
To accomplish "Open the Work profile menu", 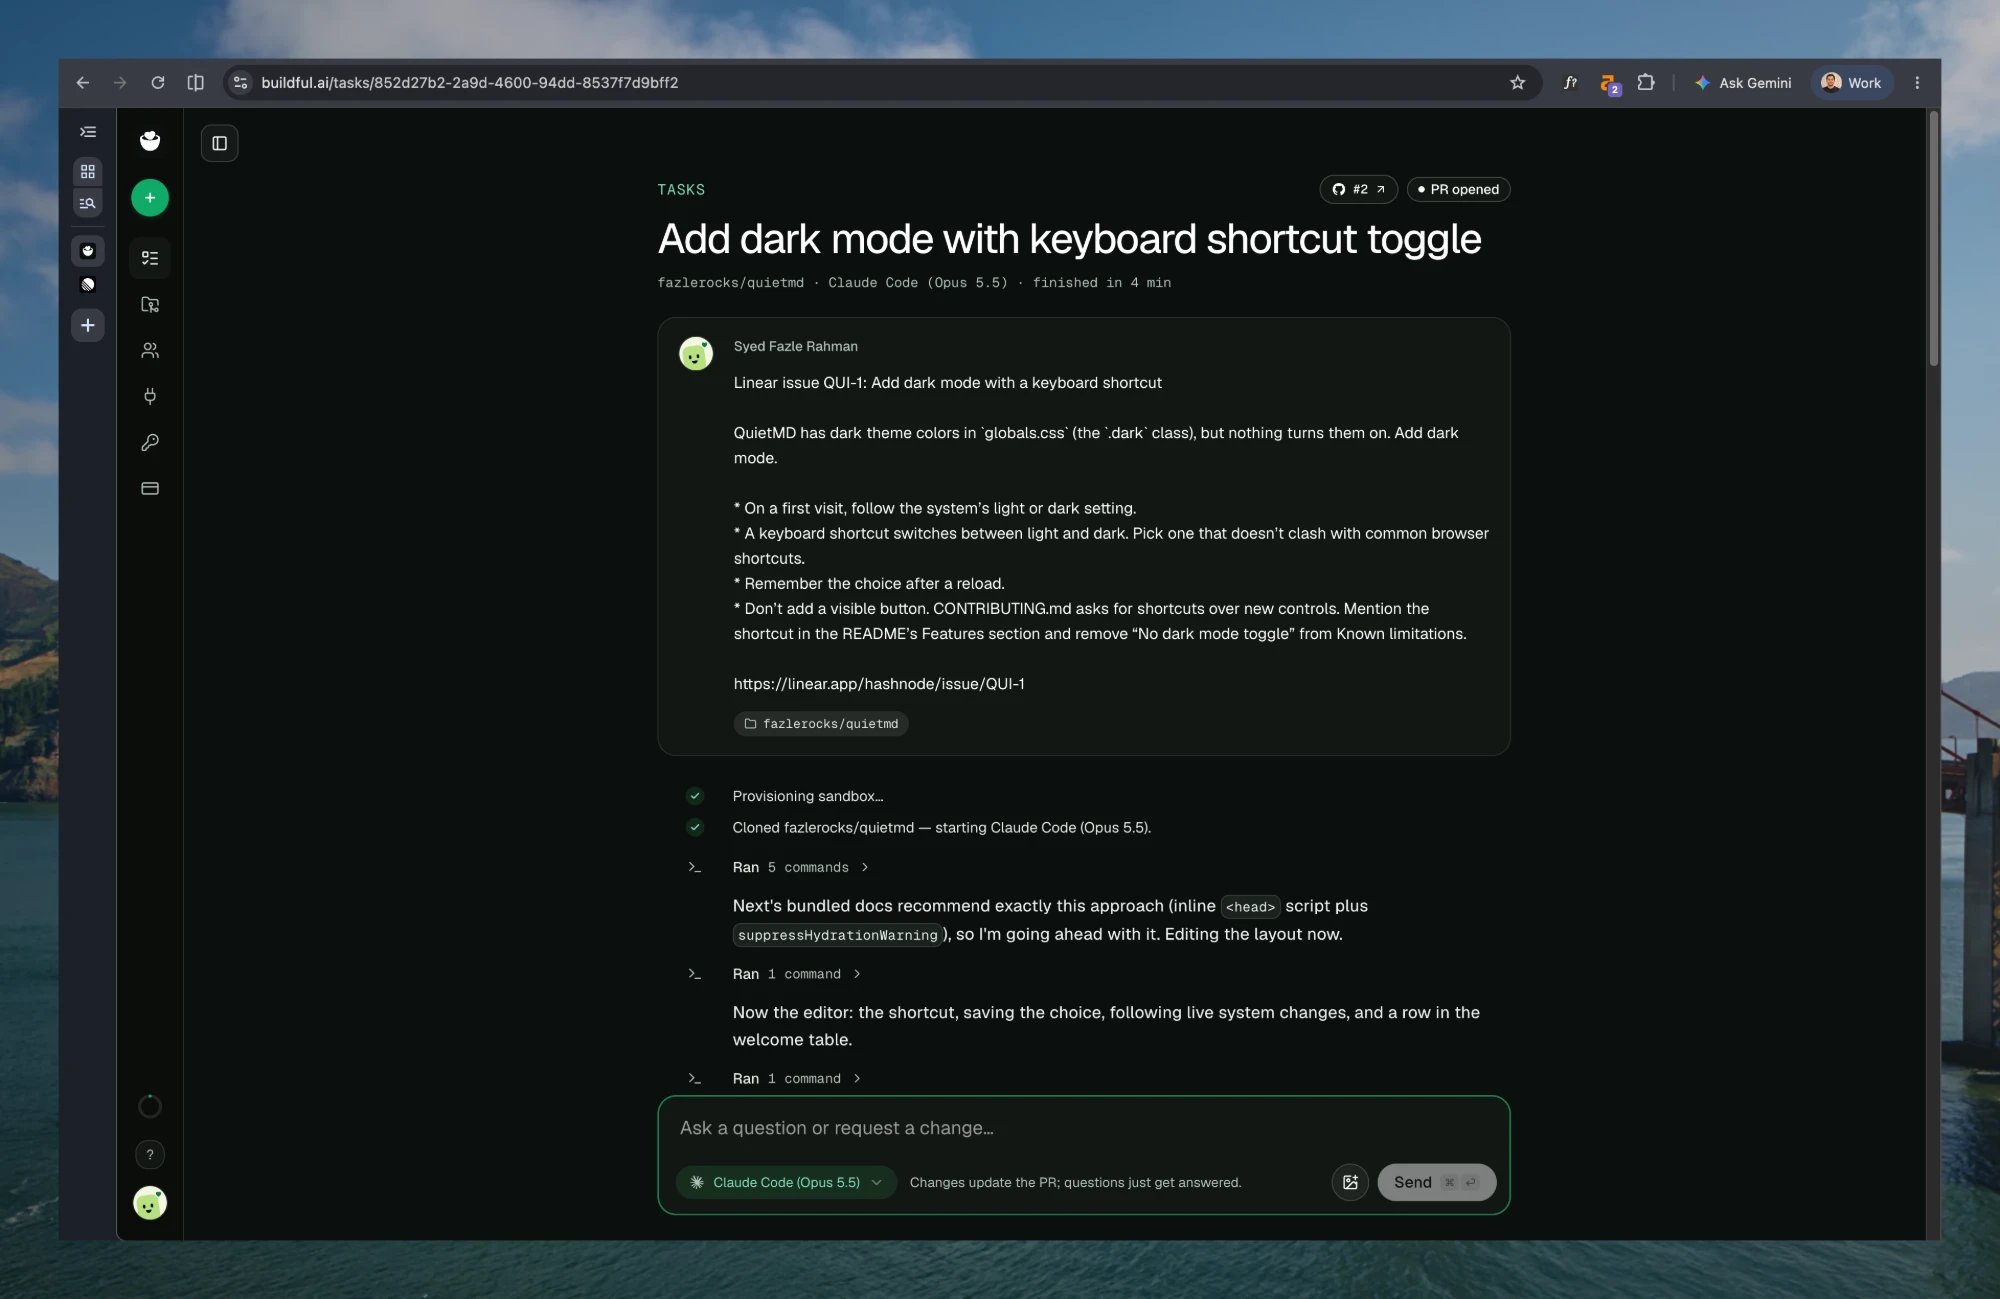I will pyautogui.click(x=1852, y=83).
